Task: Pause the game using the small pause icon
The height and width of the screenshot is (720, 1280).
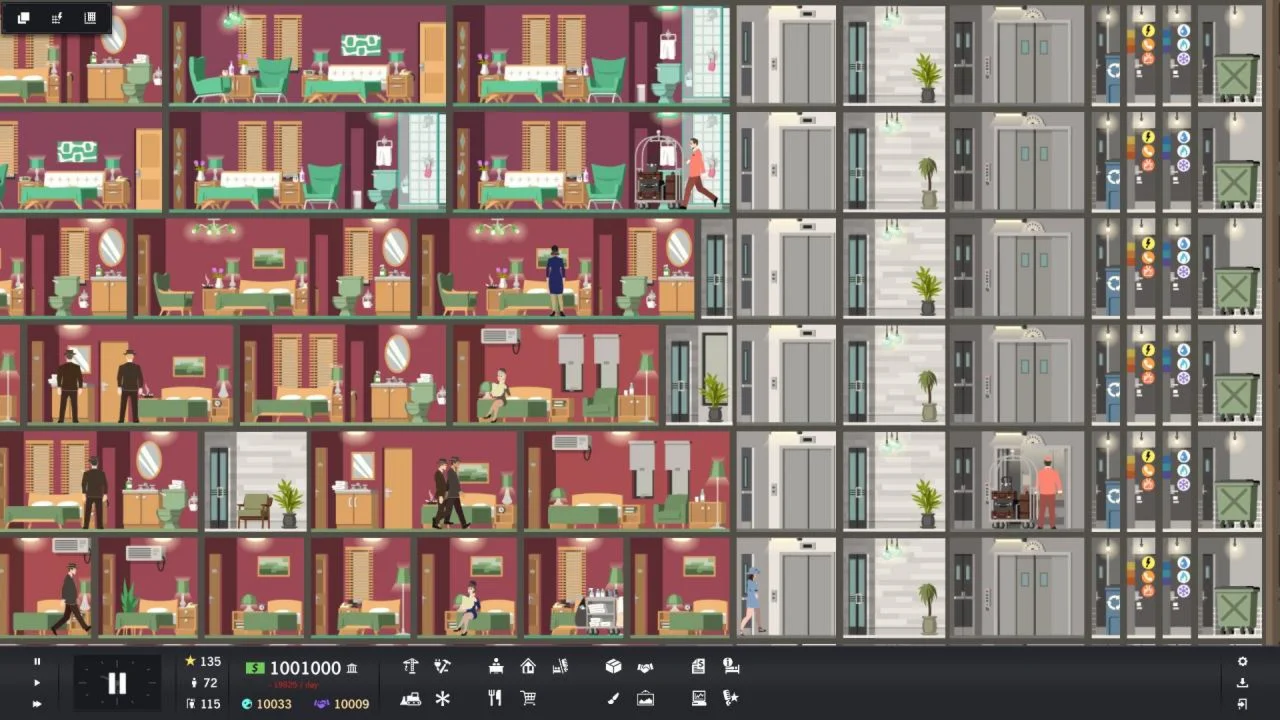Action: point(38,661)
